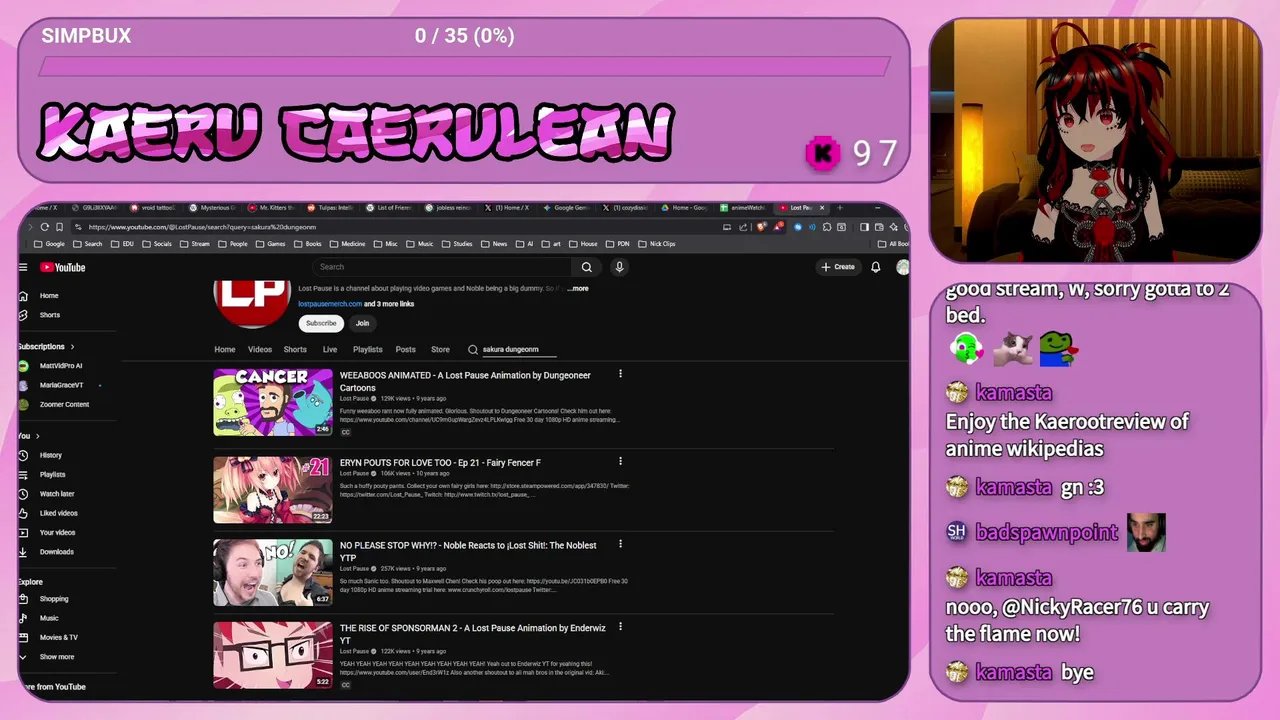
Task: Open the lostpausemerch.com link
Action: [x=330, y=304]
